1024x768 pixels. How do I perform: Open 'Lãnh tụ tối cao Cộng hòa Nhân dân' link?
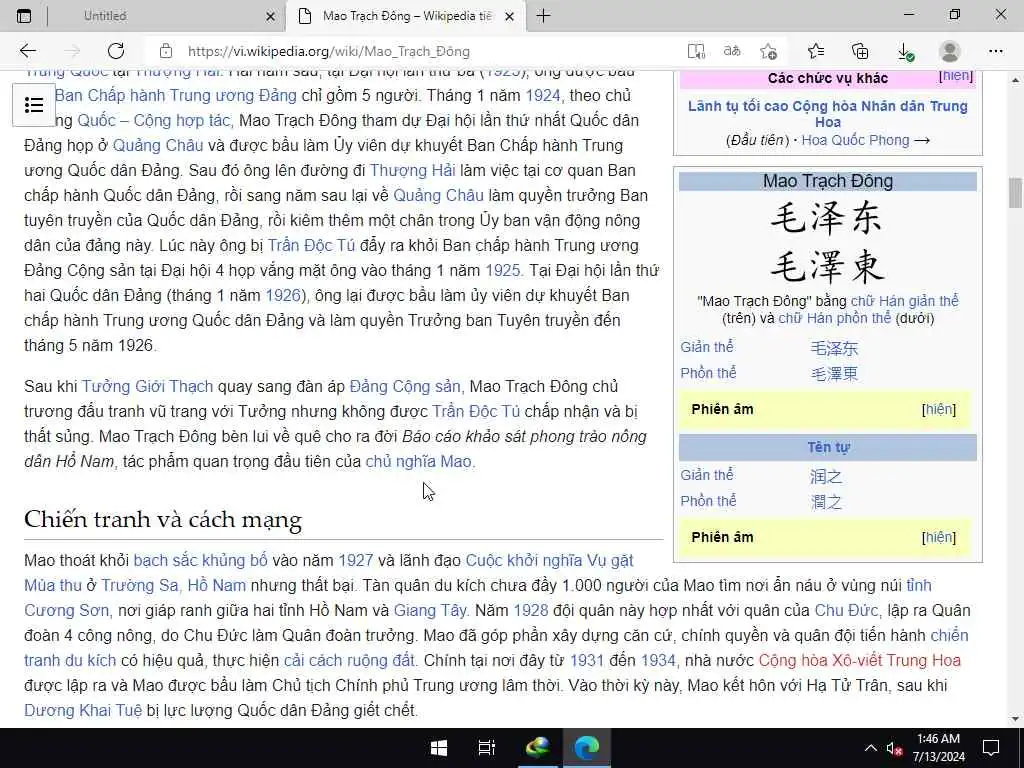tap(827, 114)
